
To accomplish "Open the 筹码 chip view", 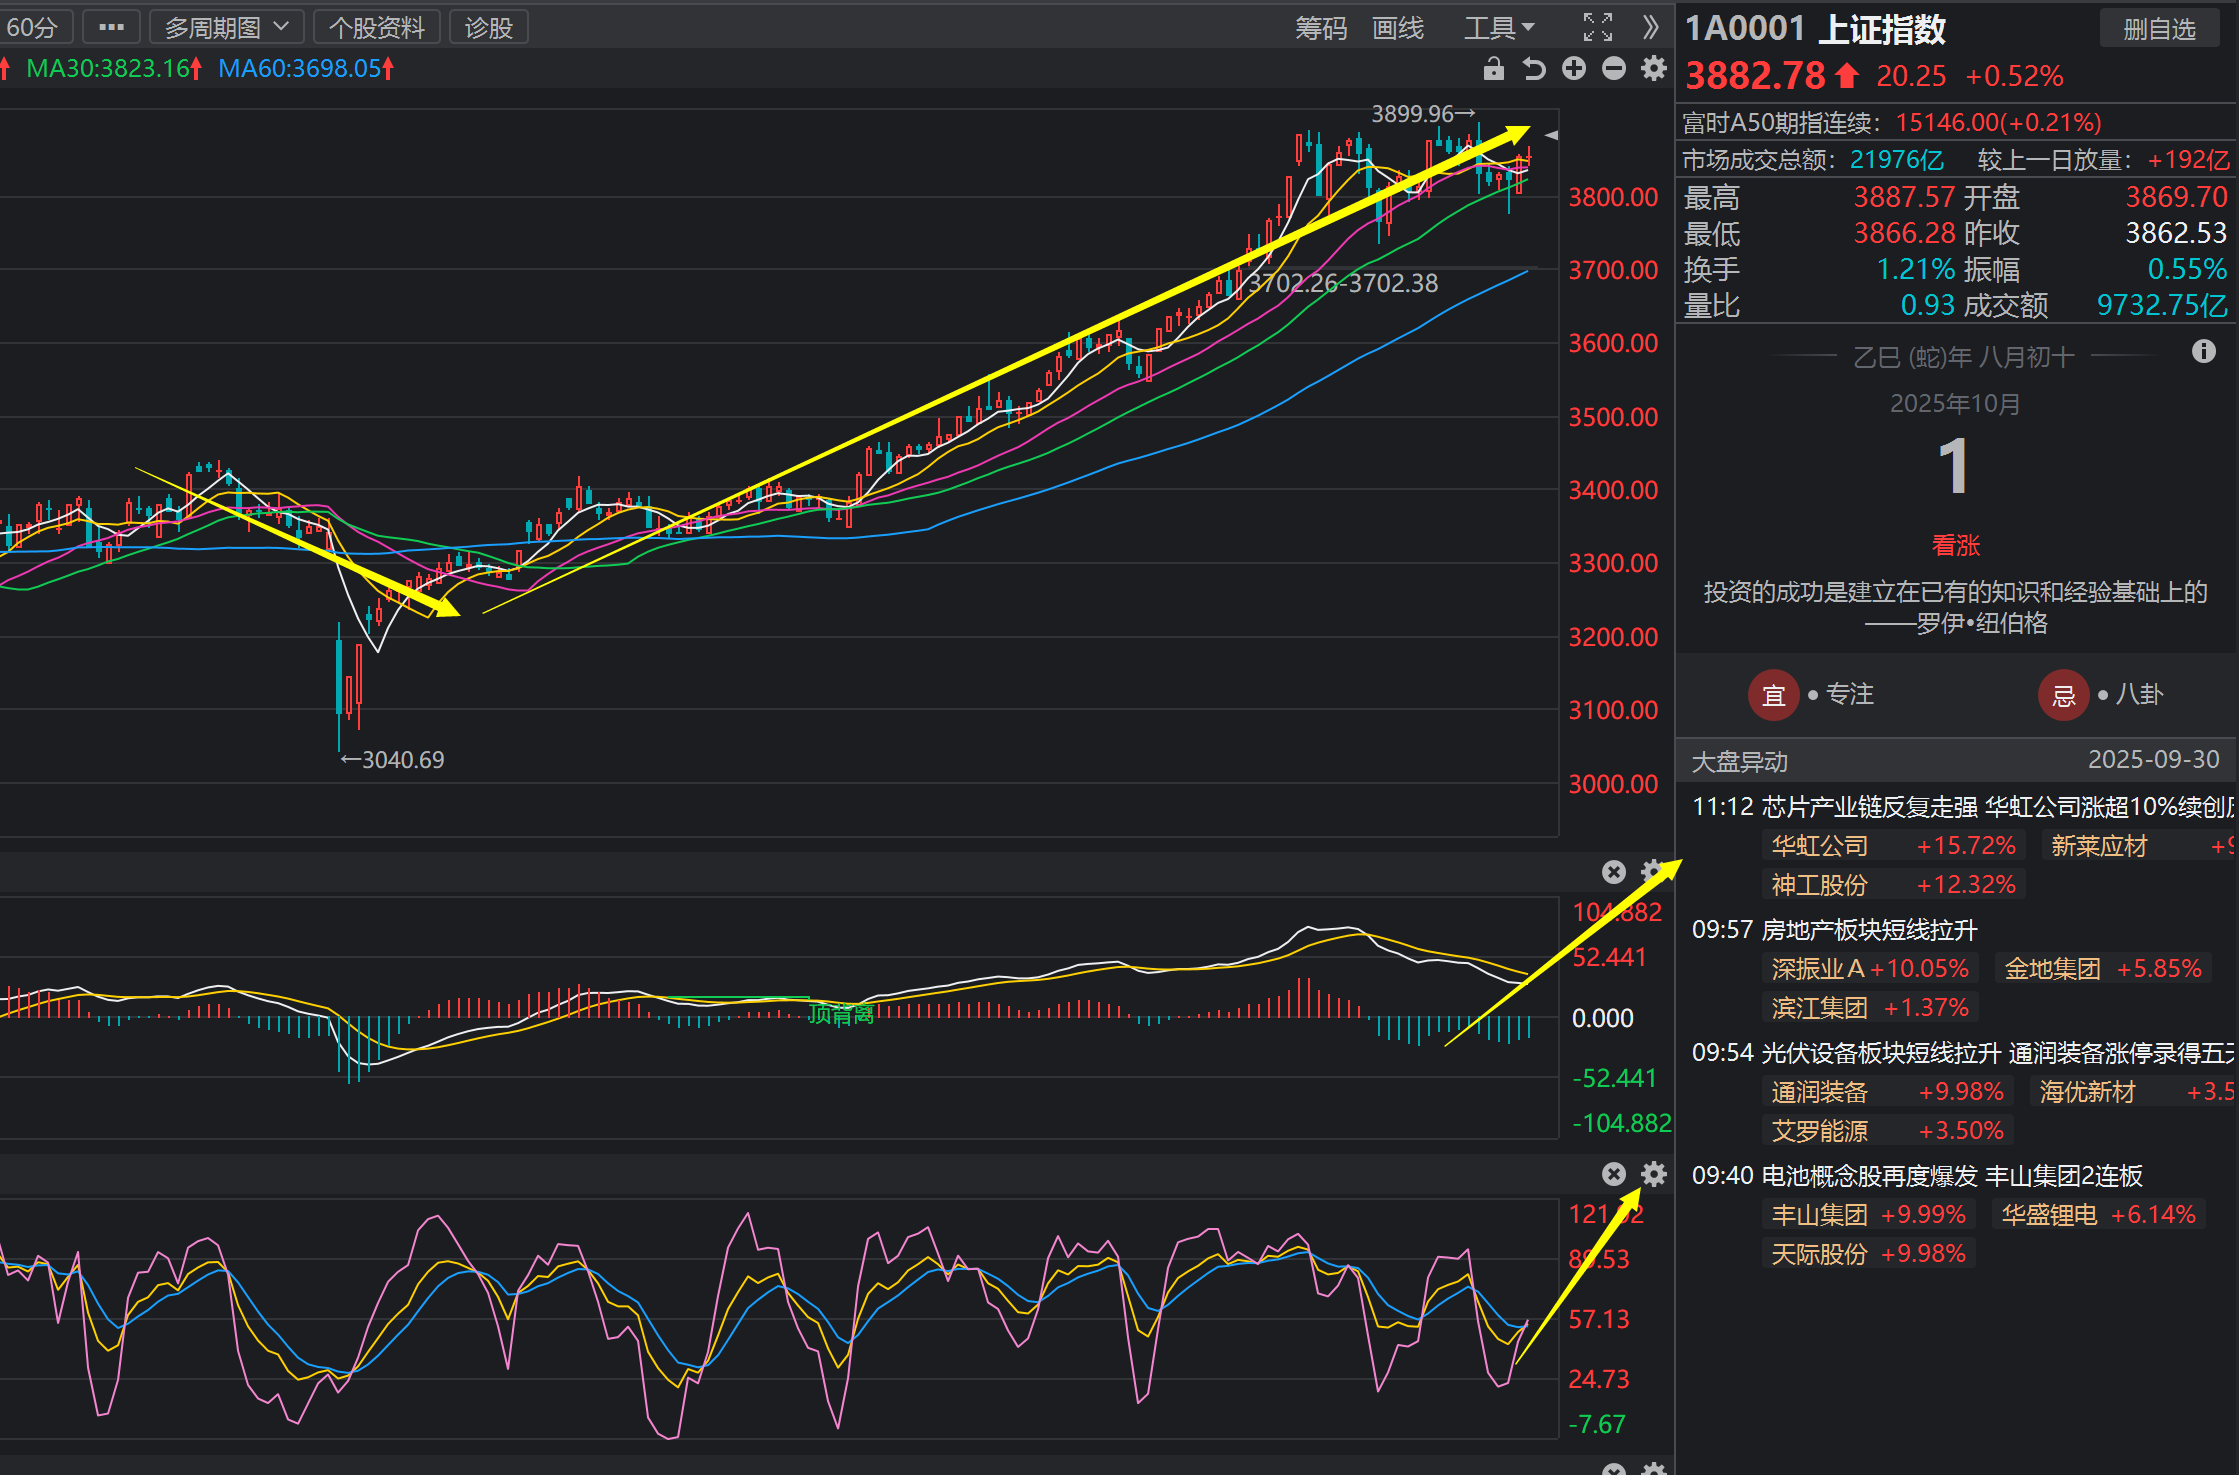I will point(1321,27).
